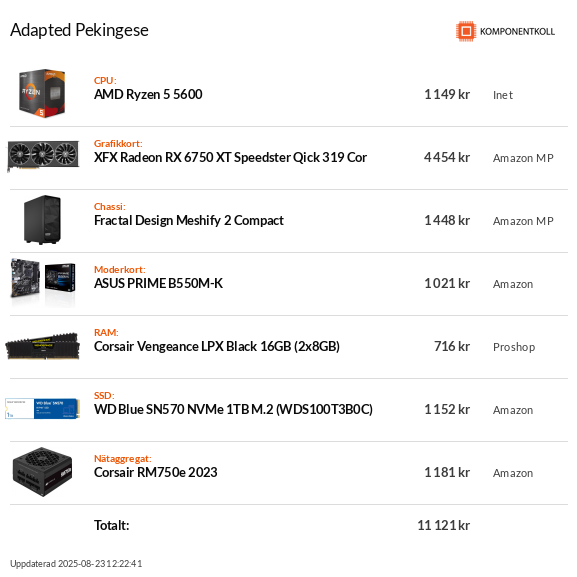Viewport: 577px width, 577px height.
Task: Open the ASUS PRIME B550M-K product
Action: coord(158,283)
